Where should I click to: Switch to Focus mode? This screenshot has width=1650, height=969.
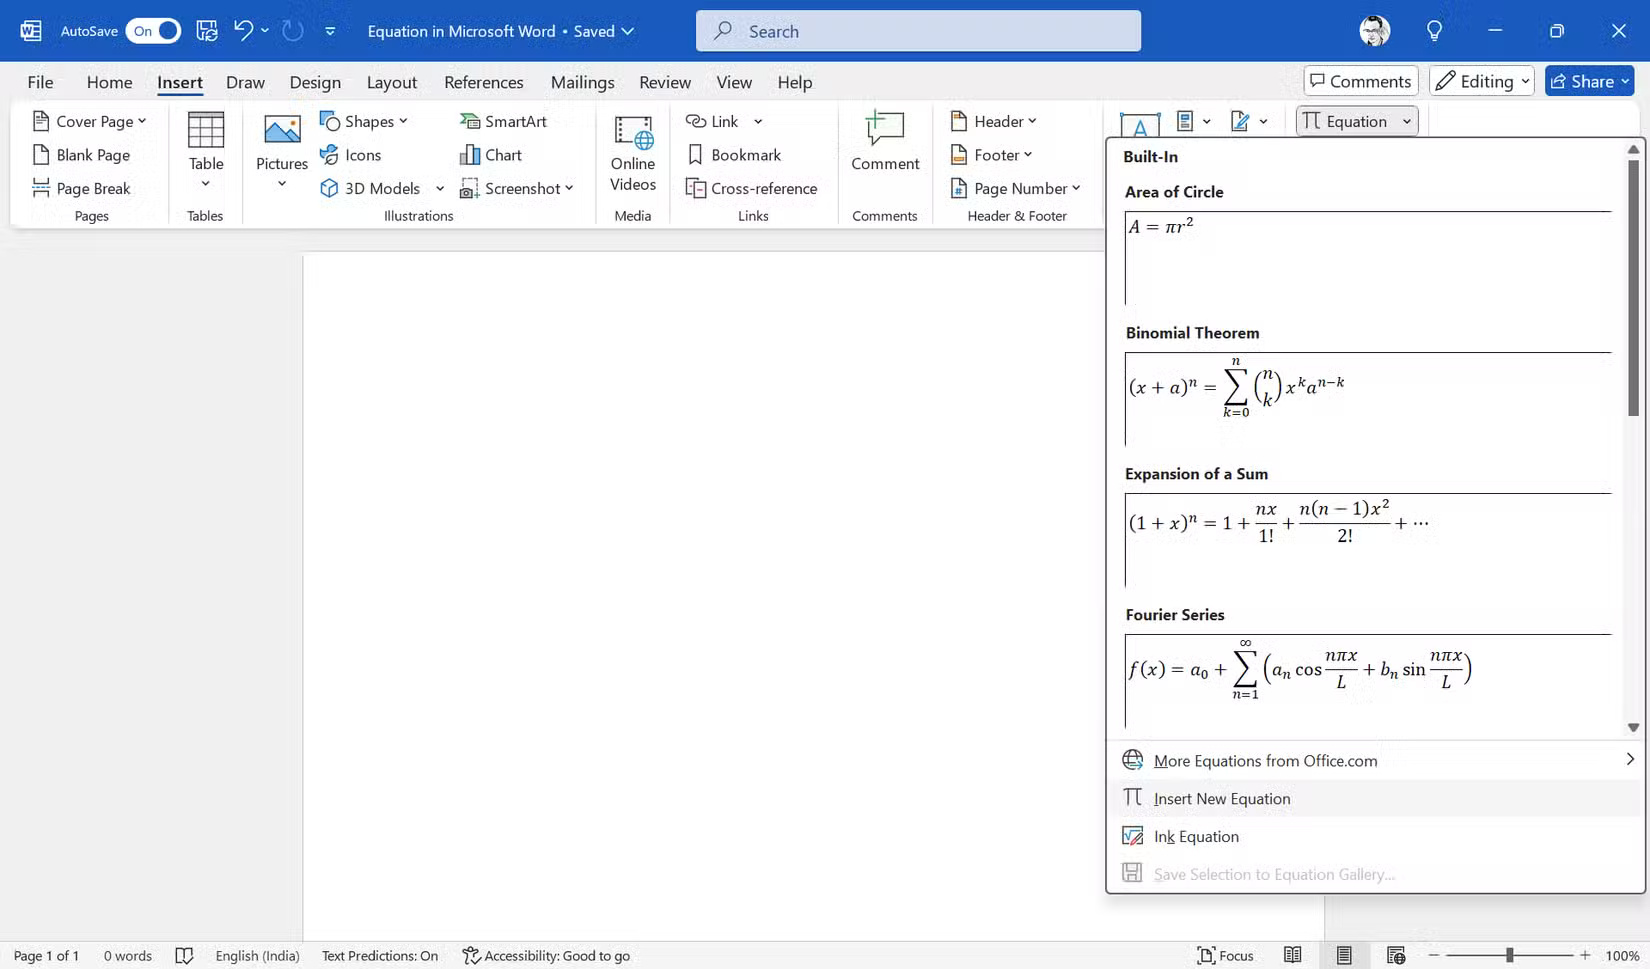pos(1225,955)
